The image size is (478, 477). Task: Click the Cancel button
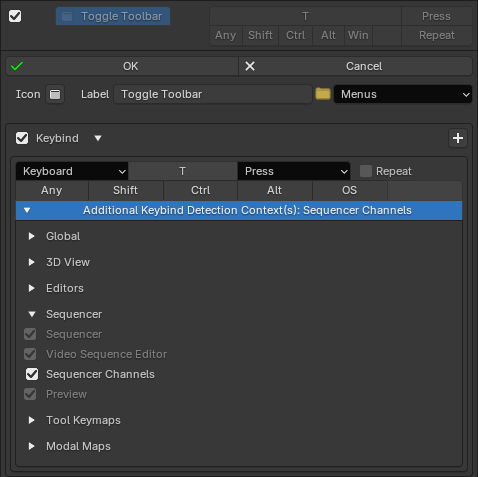[355, 66]
